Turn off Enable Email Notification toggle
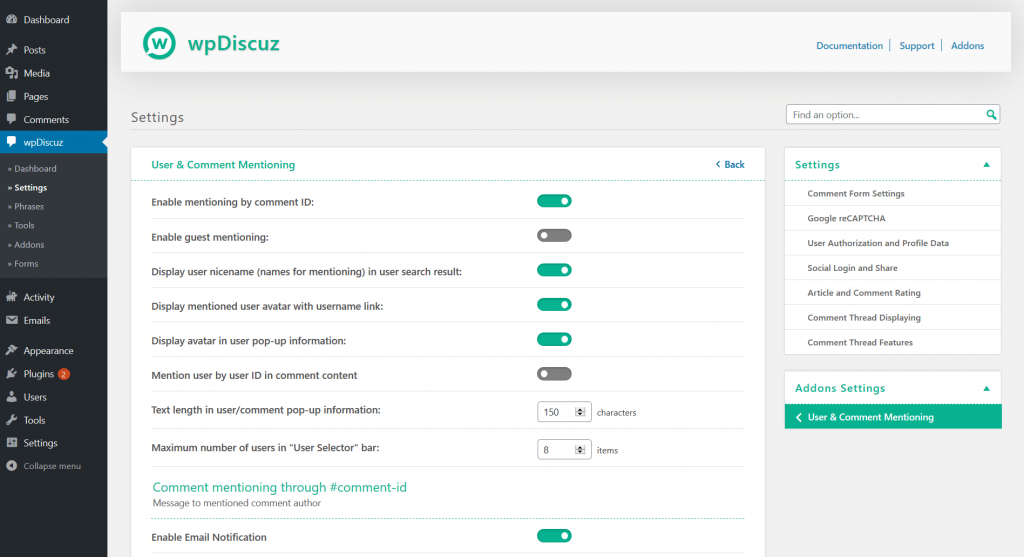Screen dimensions: 1024x557 (x=554, y=537)
